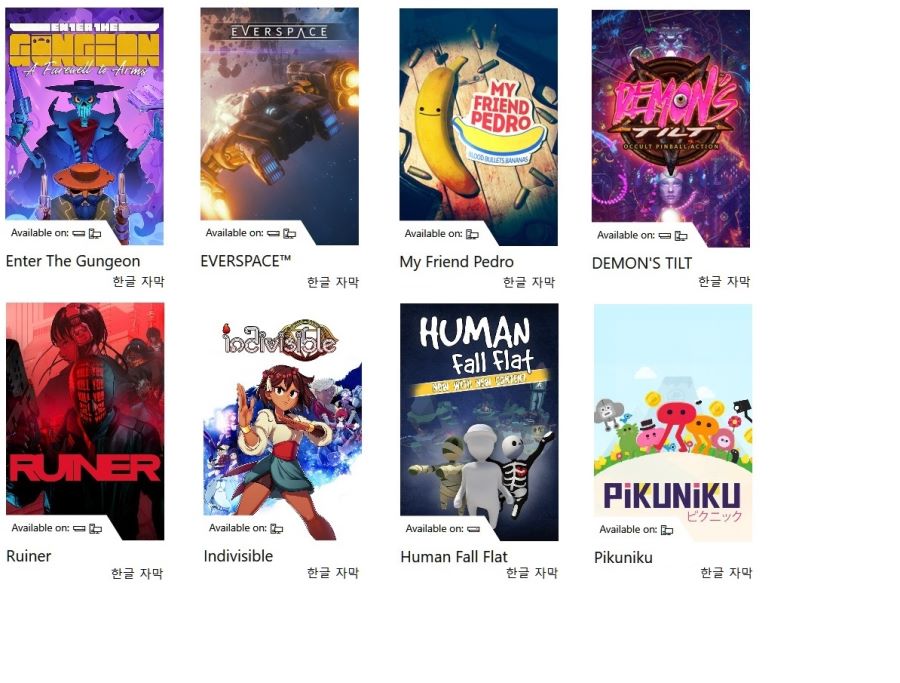900x683 pixels.
Task: Select the Ruiner game cover
Action: [x=85, y=421]
